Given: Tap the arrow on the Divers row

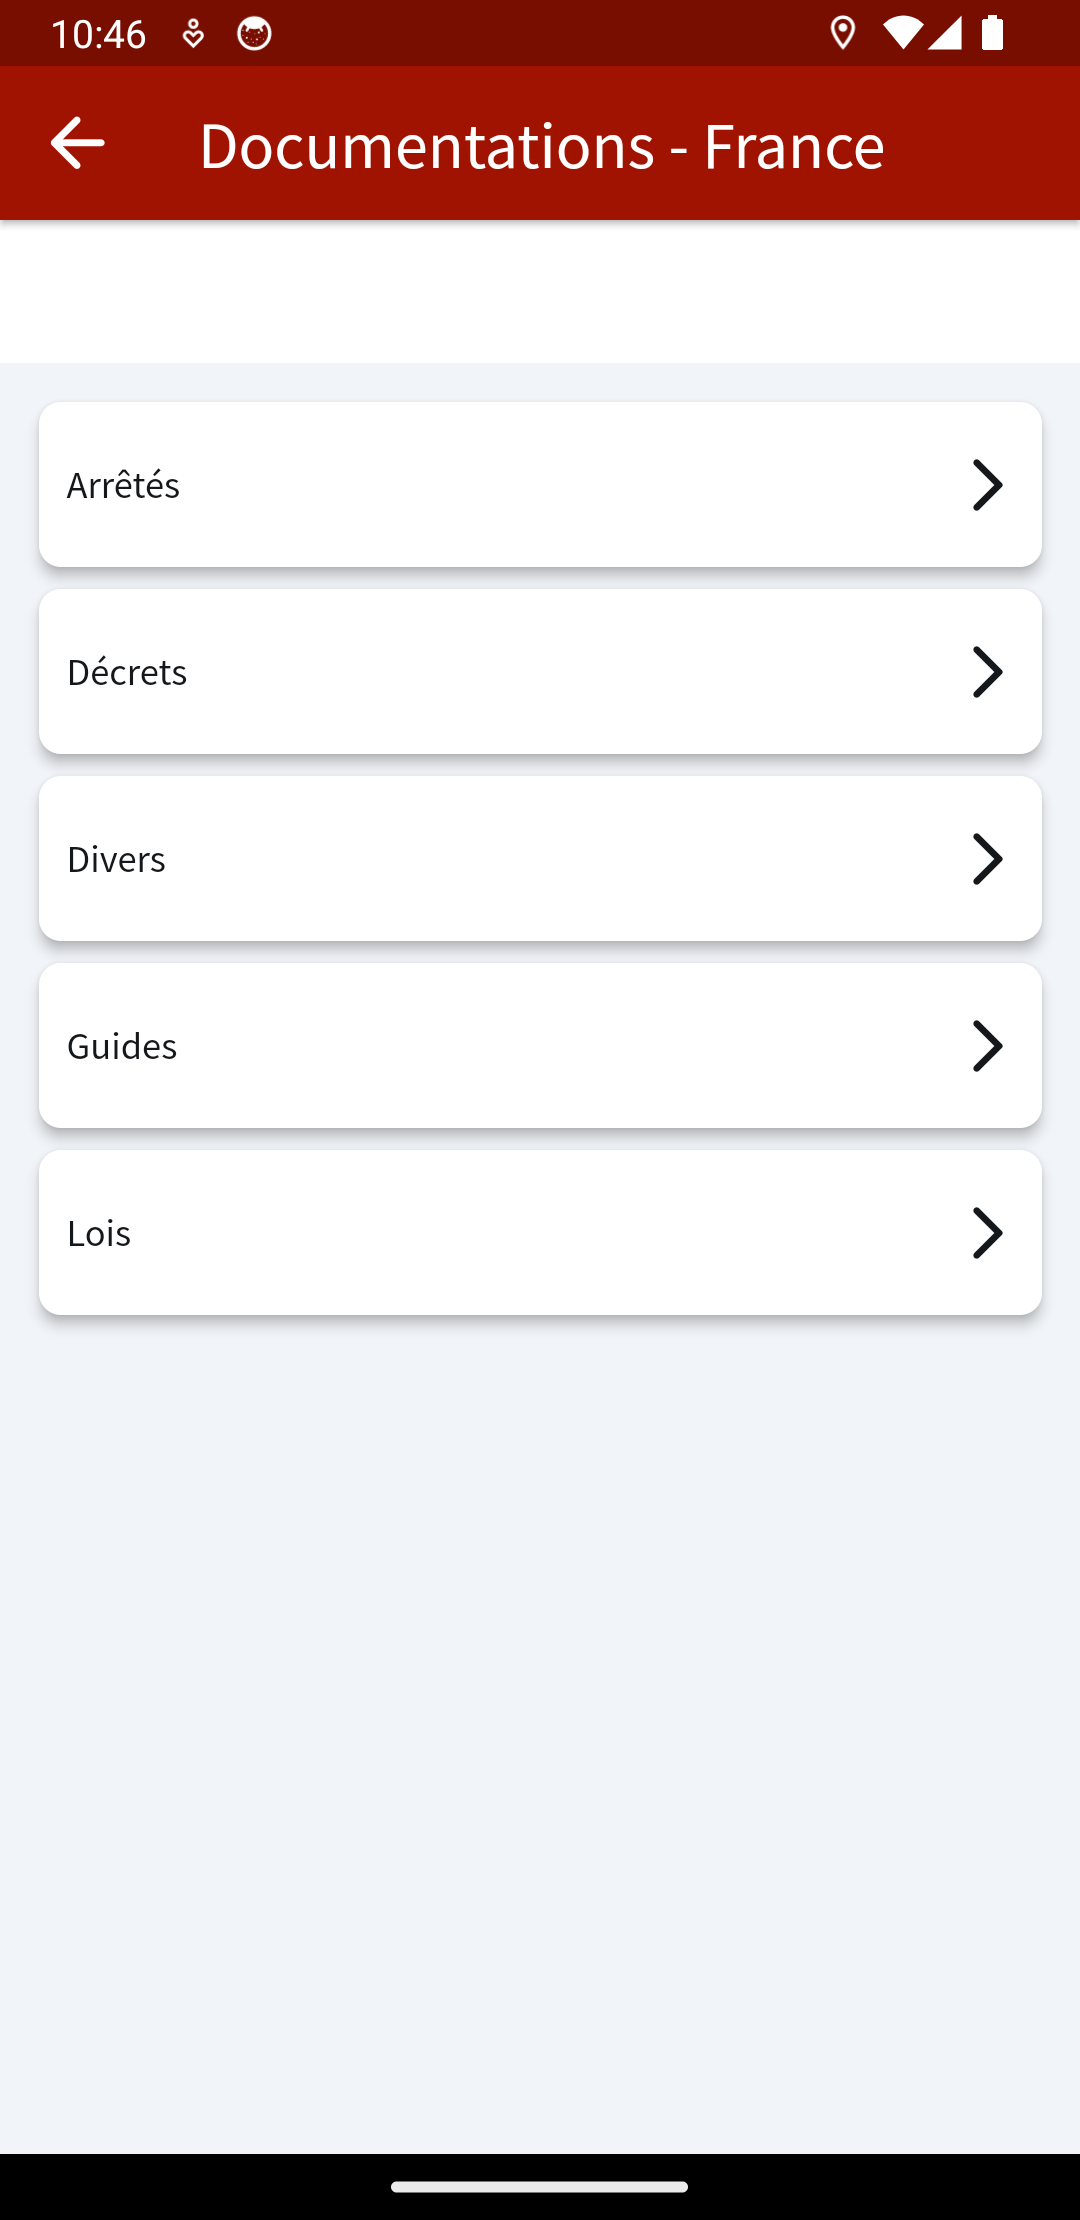Looking at the screenshot, I should [x=987, y=859].
